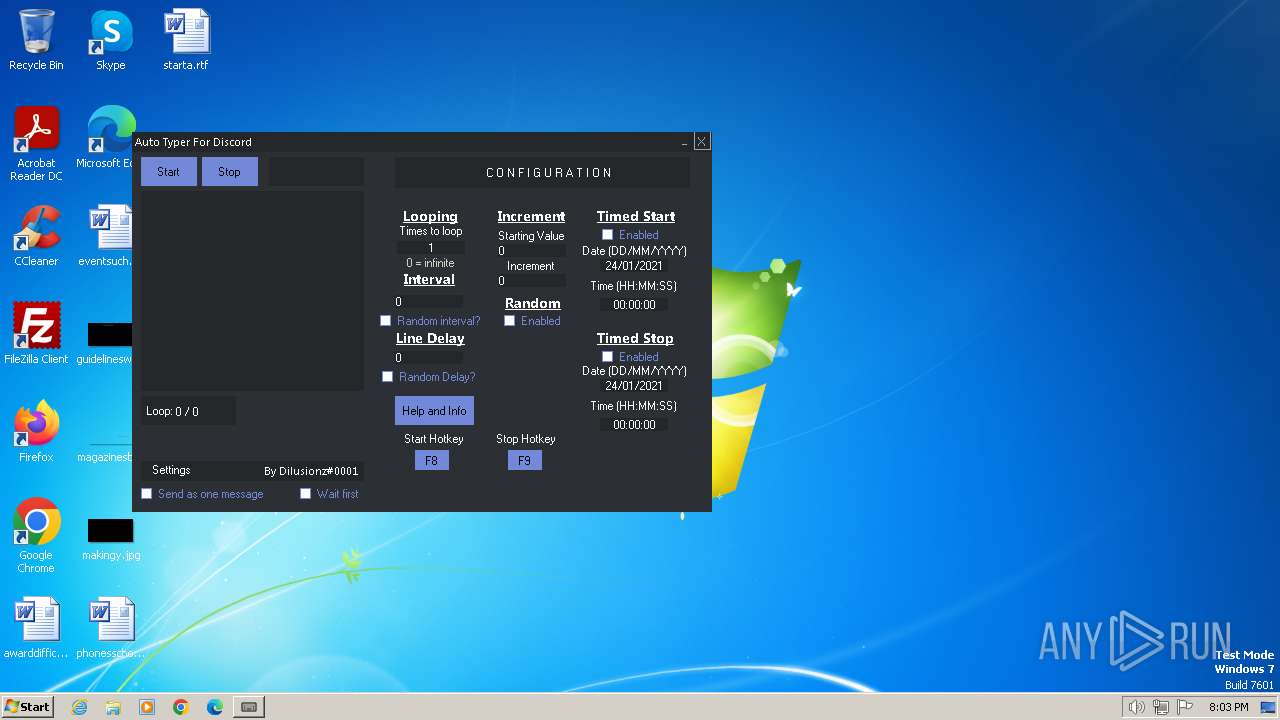Open the awarddiffic document icon
Viewport: 1280px width, 720px height.
click(36, 628)
